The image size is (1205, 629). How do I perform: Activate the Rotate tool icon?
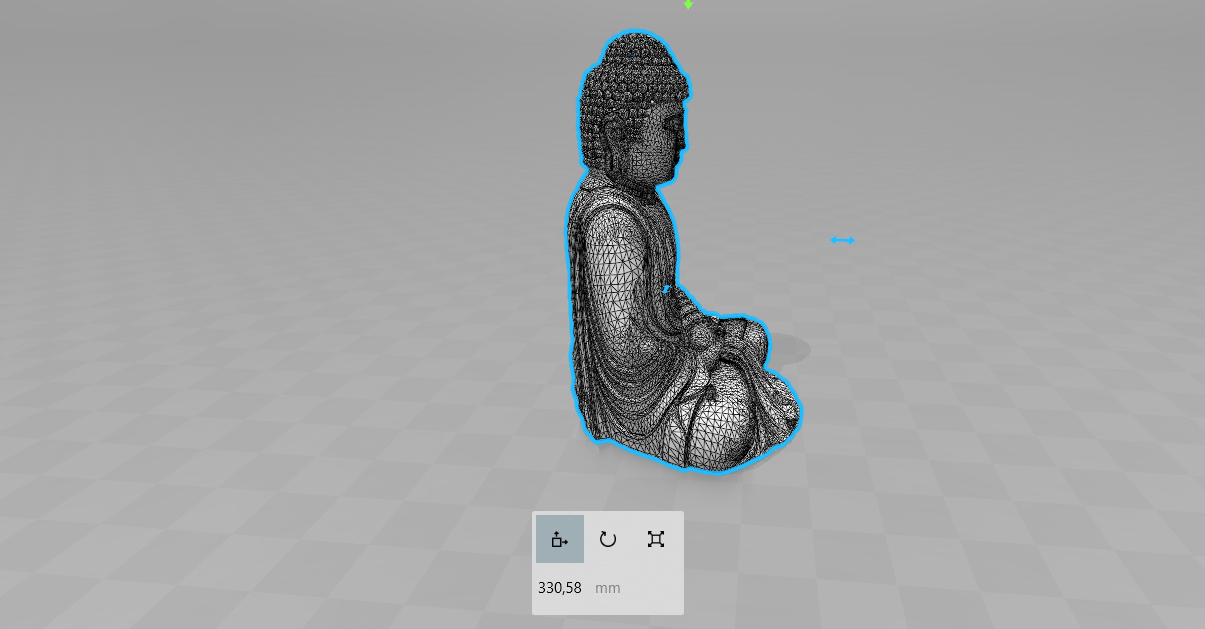click(608, 539)
